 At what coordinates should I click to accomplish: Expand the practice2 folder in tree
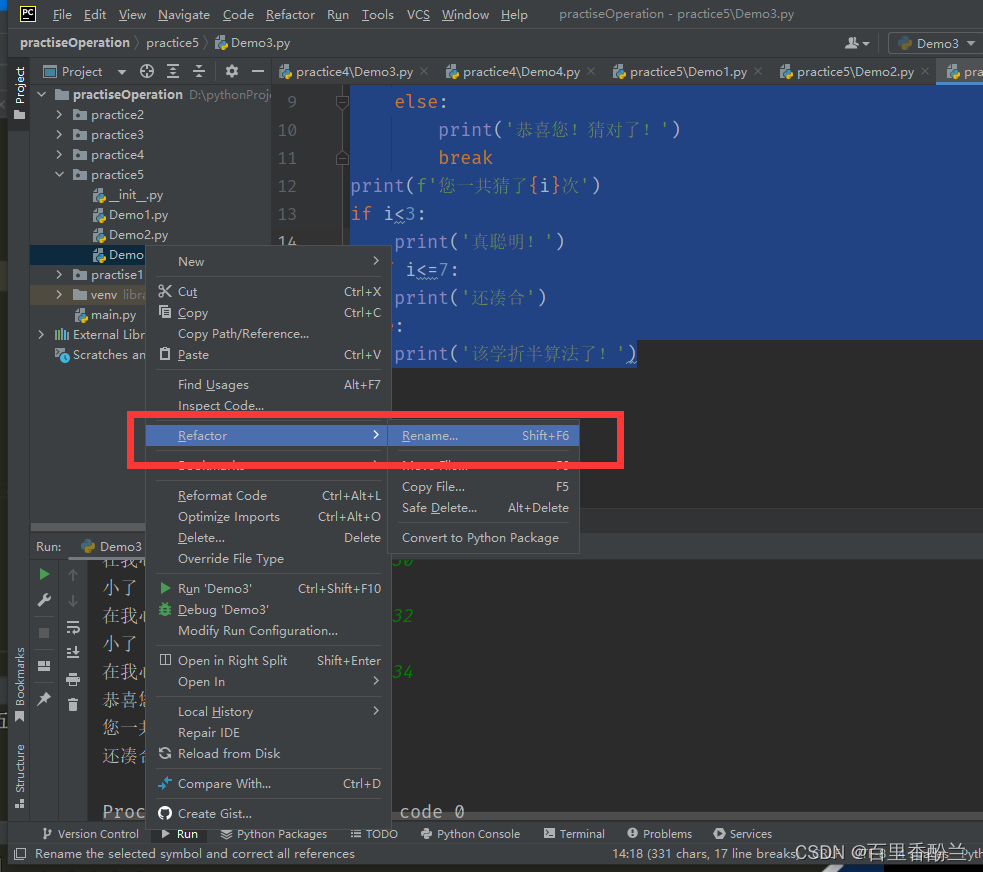(60, 115)
